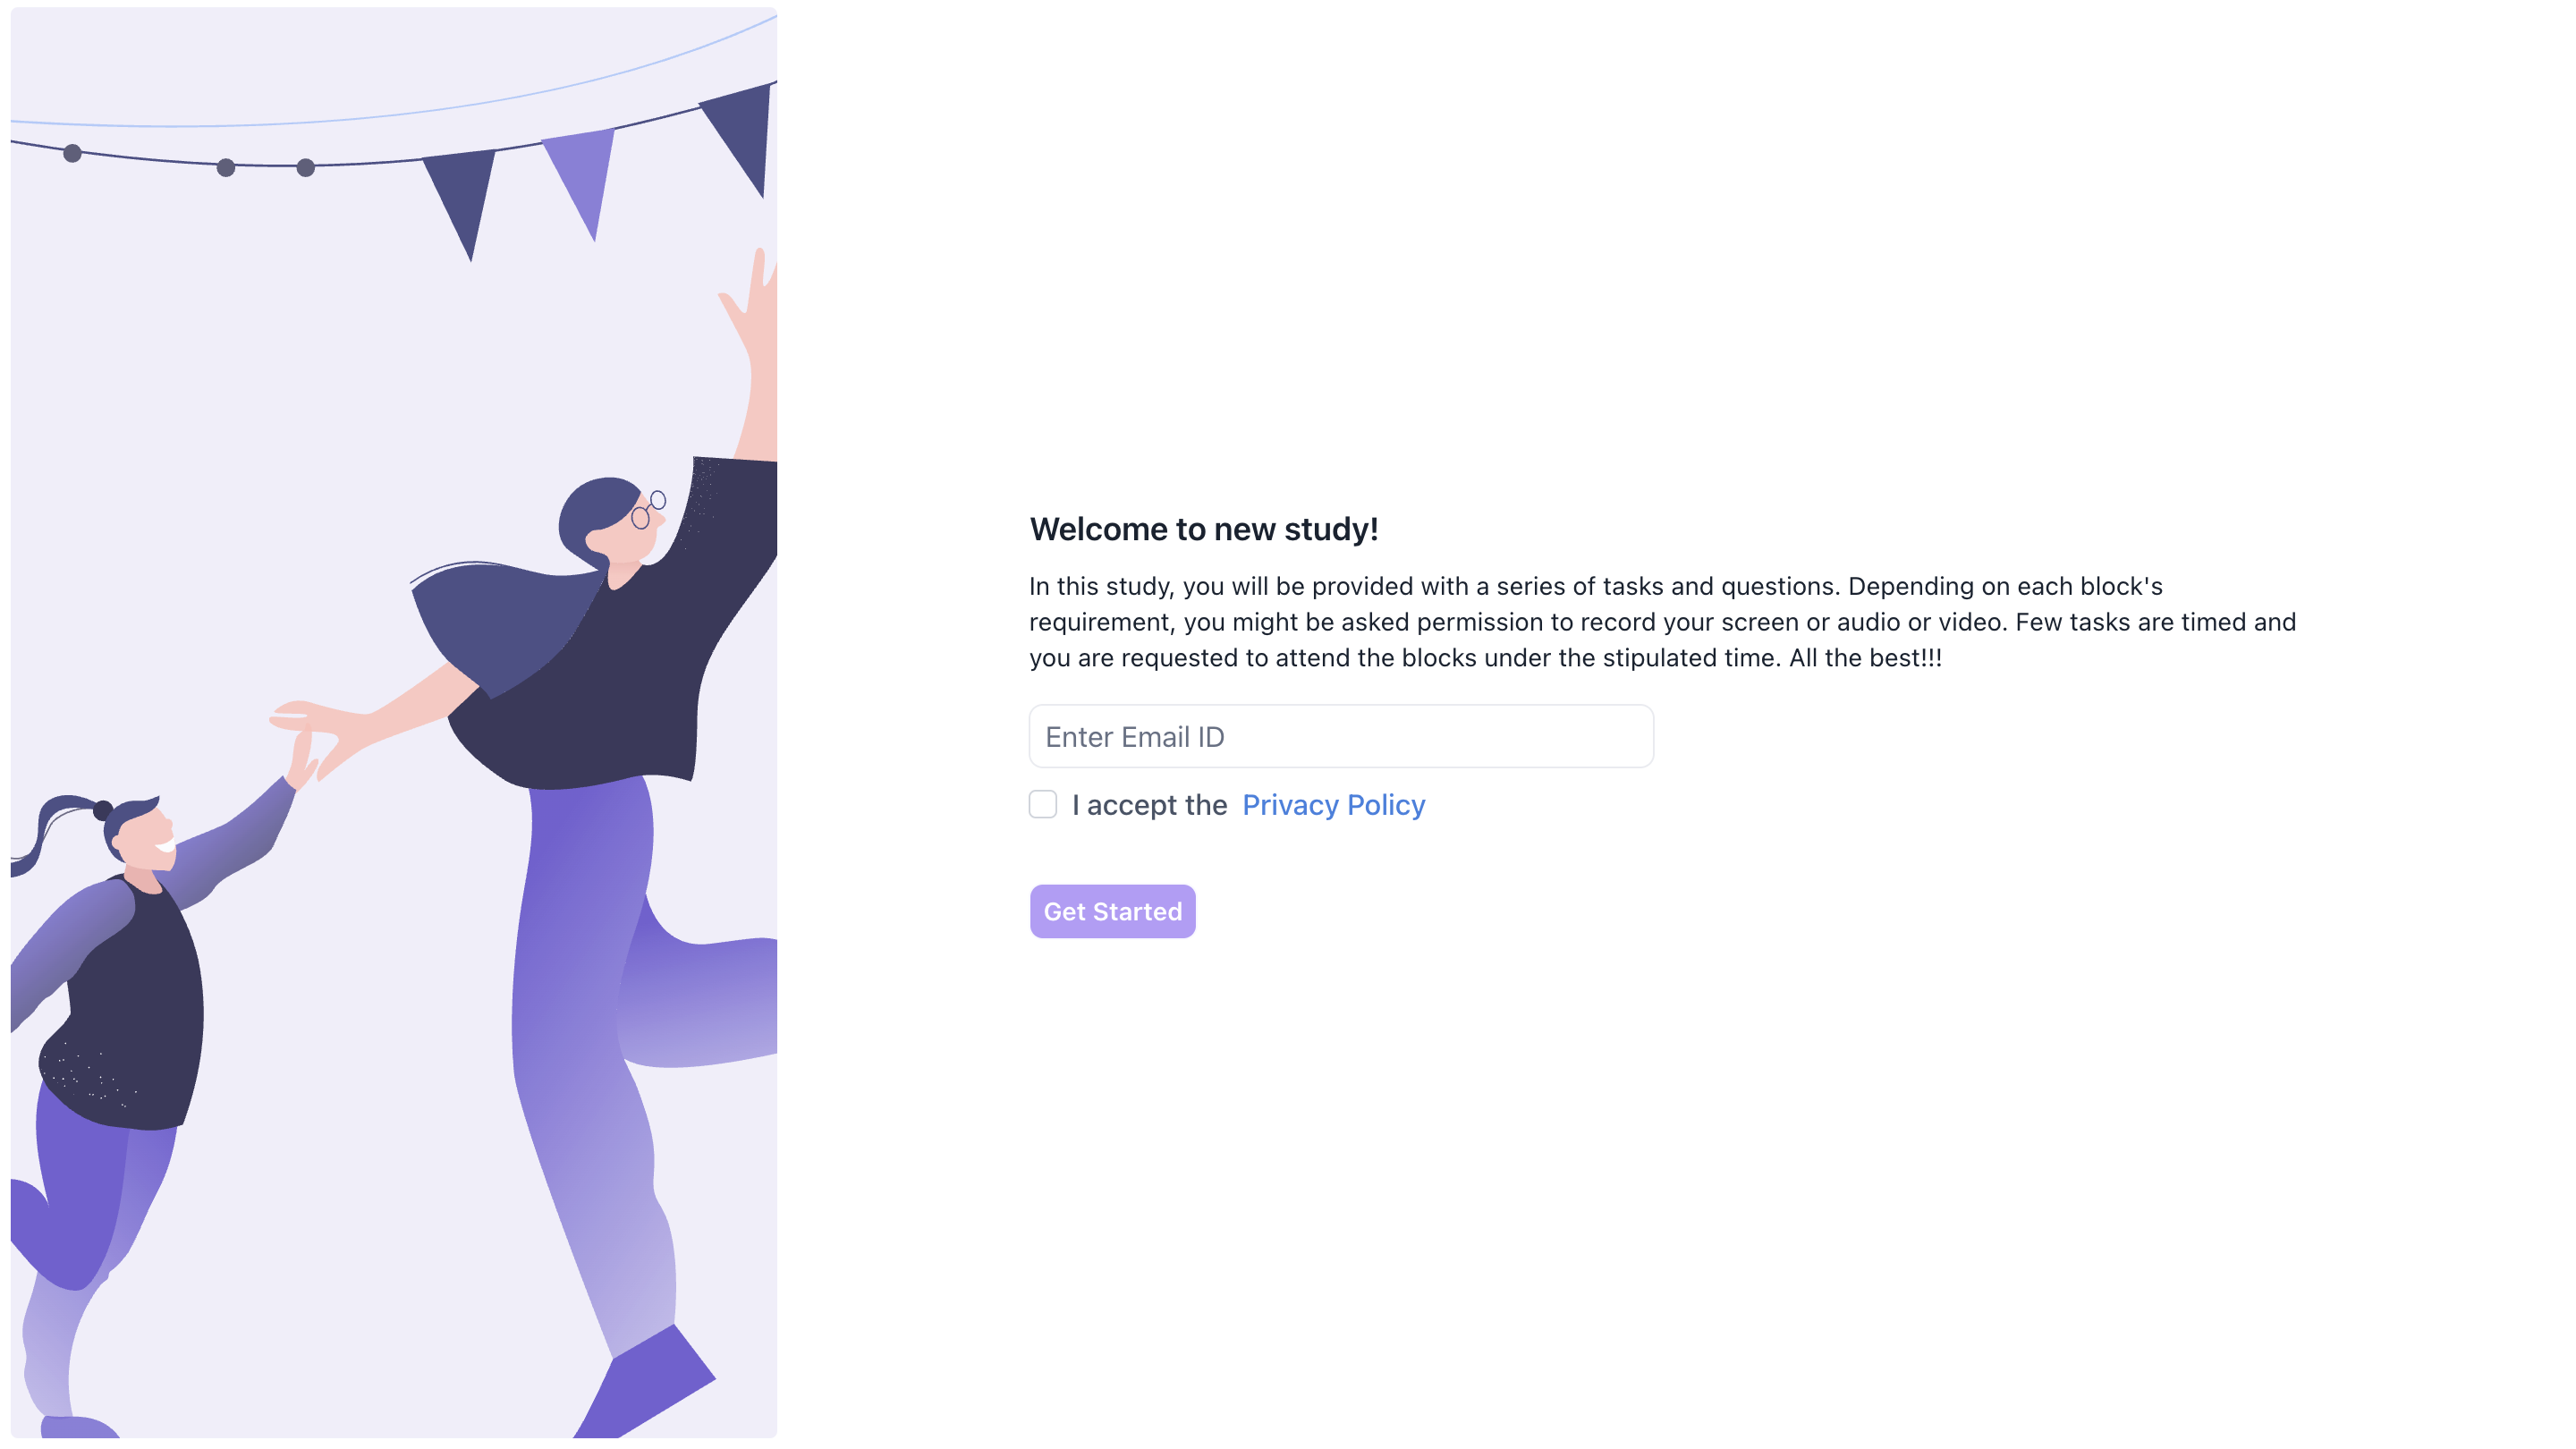2576x1449 pixels.
Task: Click the Get Started button
Action: click(x=1112, y=911)
